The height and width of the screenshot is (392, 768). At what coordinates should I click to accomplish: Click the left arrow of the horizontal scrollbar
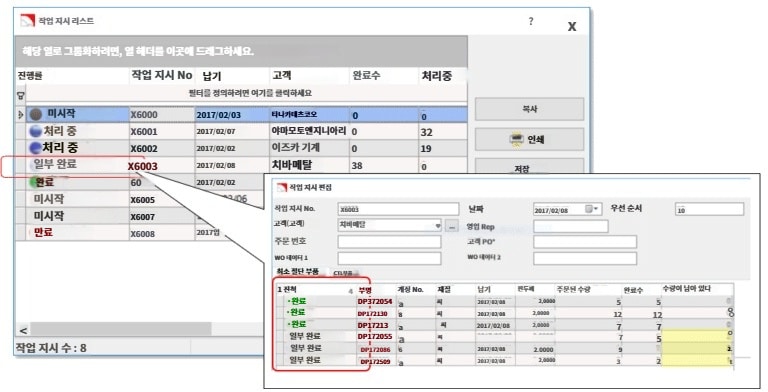point(23,330)
